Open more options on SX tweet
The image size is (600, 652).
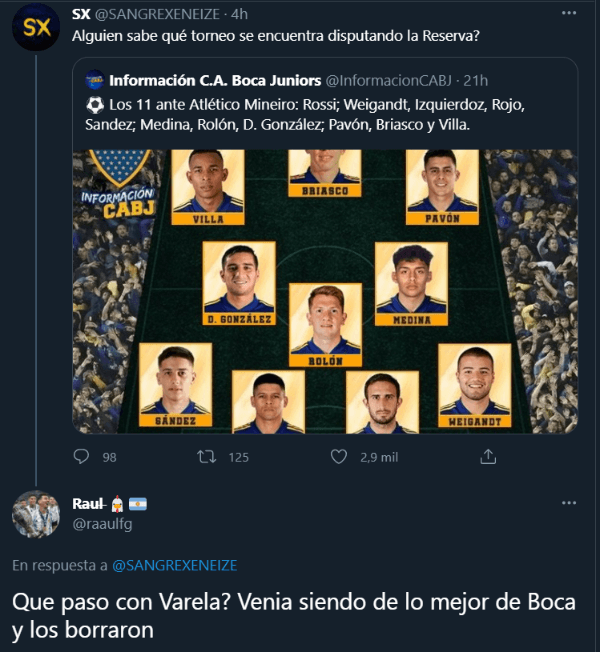coord(569,15)
